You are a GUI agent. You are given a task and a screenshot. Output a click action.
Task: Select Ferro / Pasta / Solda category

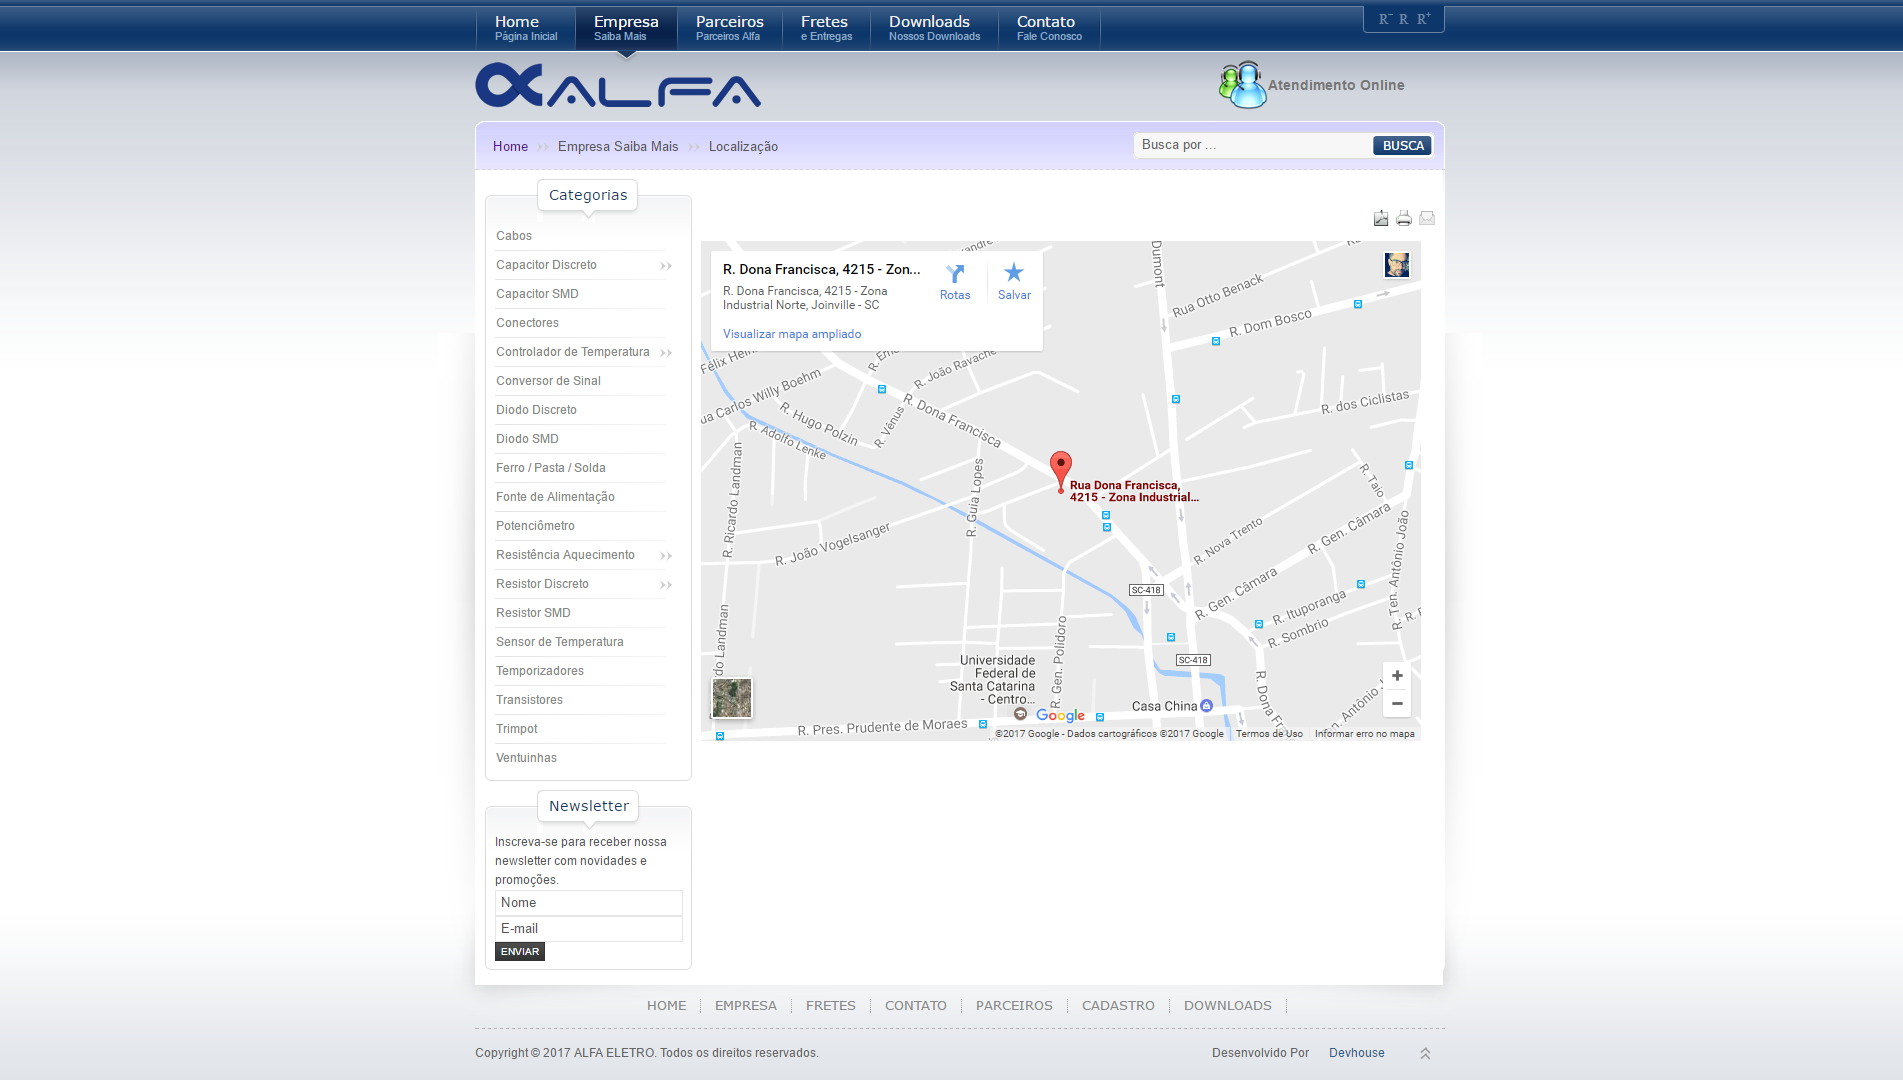[x=551, y=468]
